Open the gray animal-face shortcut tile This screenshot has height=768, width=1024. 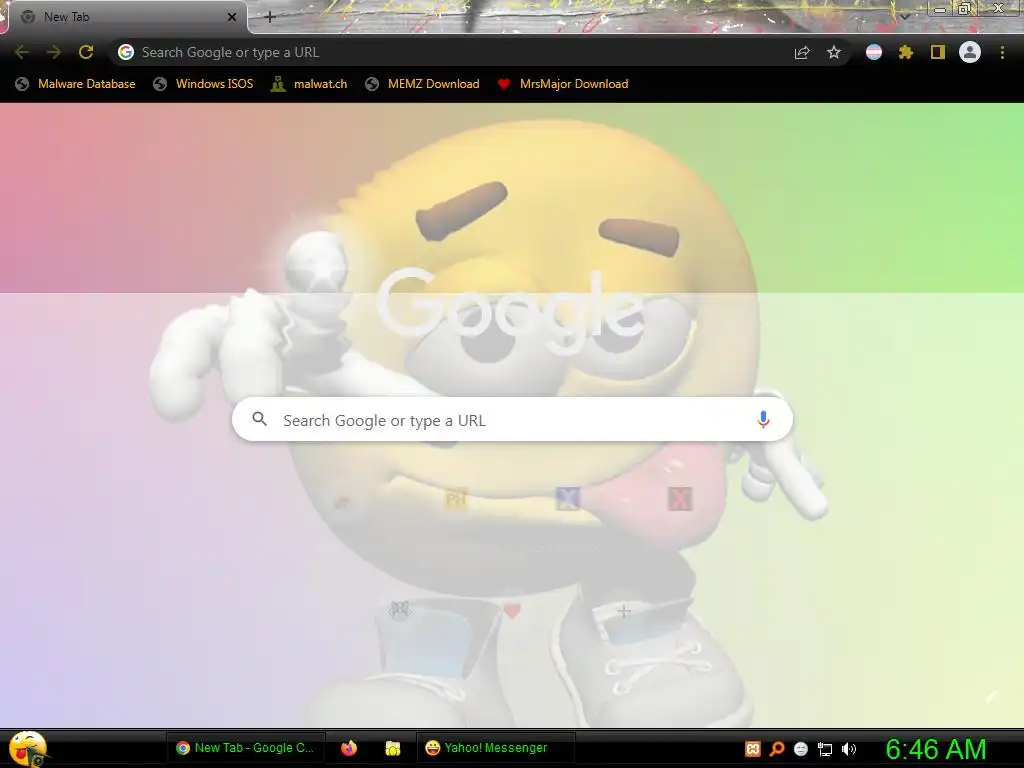point(400,611)
